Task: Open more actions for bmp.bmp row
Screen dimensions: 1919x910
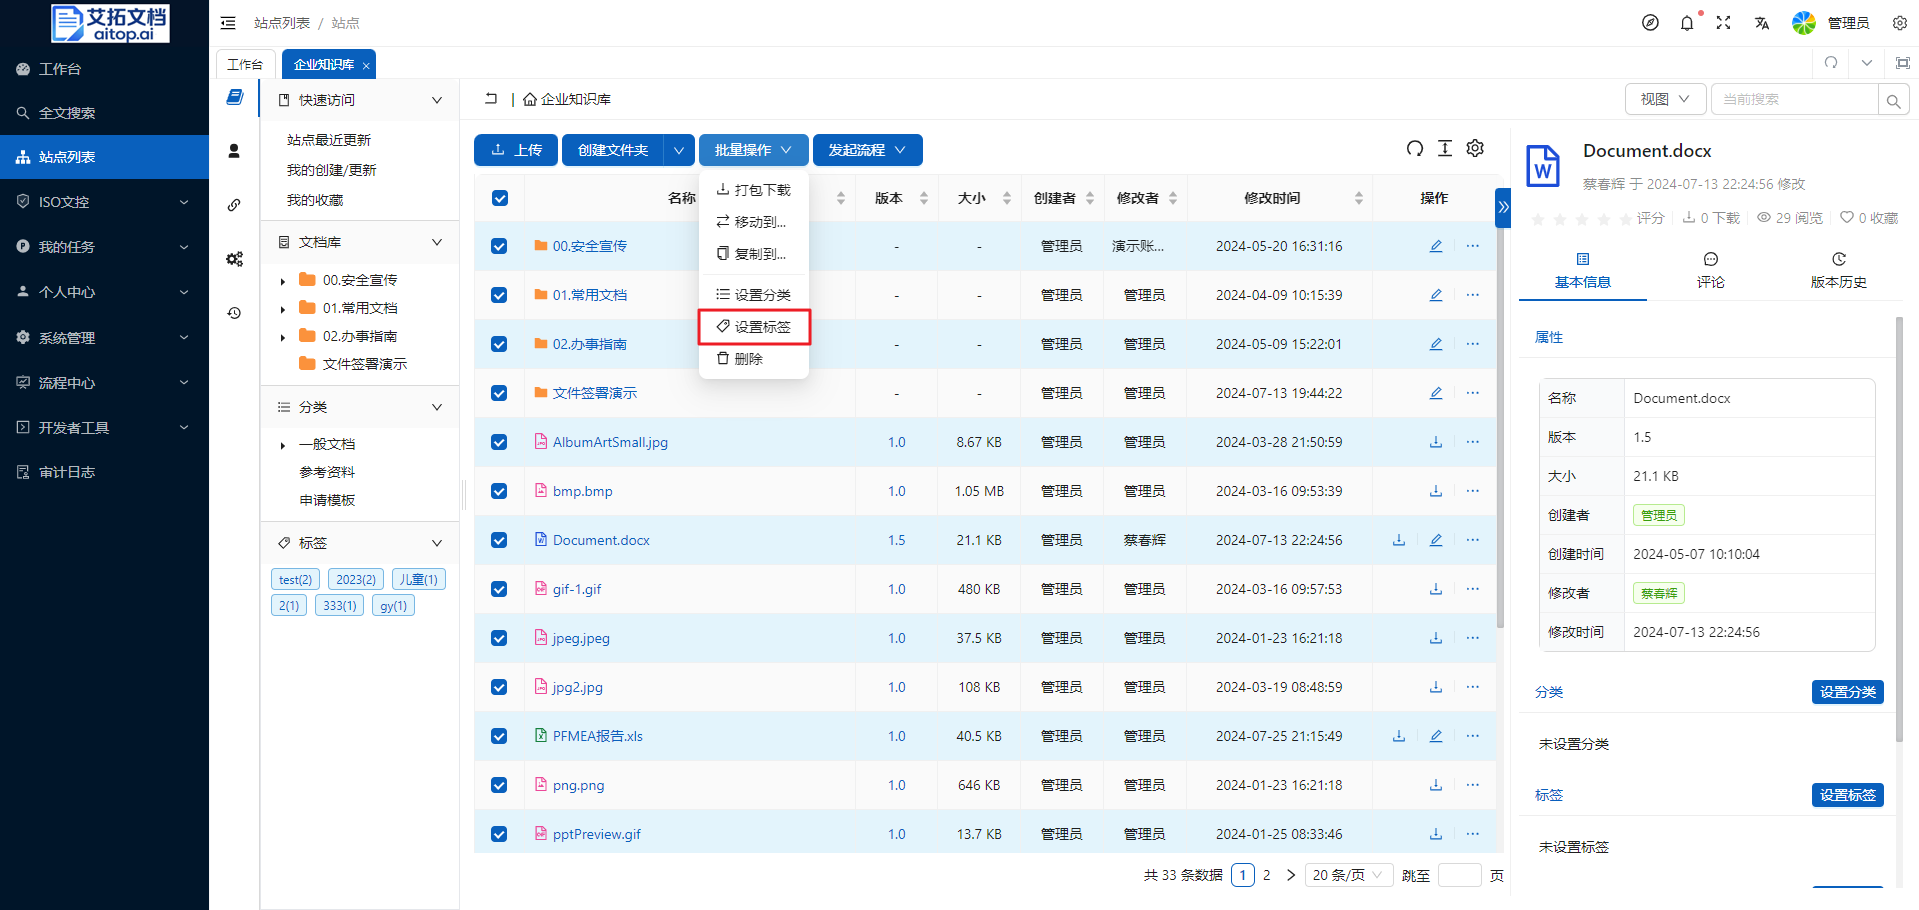Action: [1472, 491]
